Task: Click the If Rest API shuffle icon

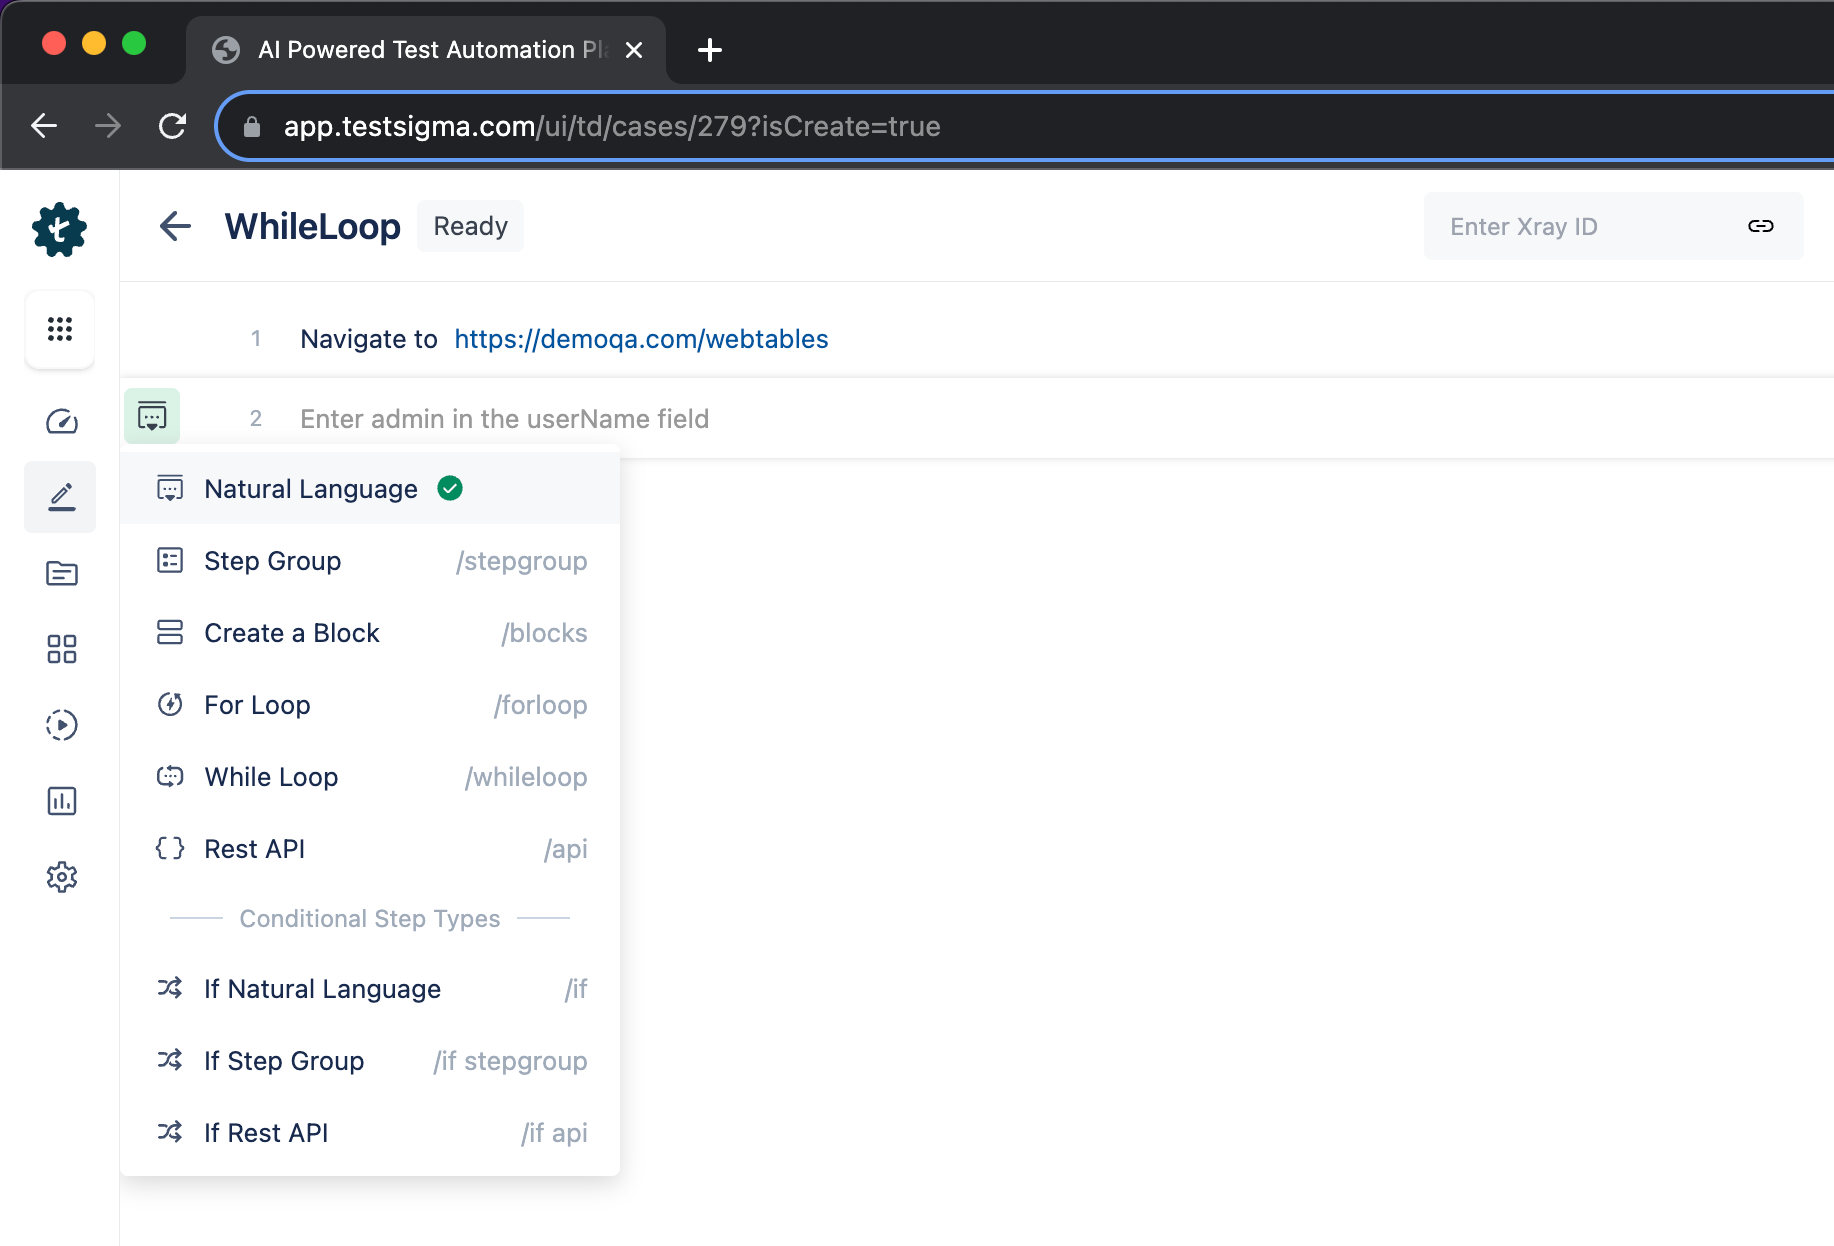Action: pyautogui.click(x=170, y=1132)
